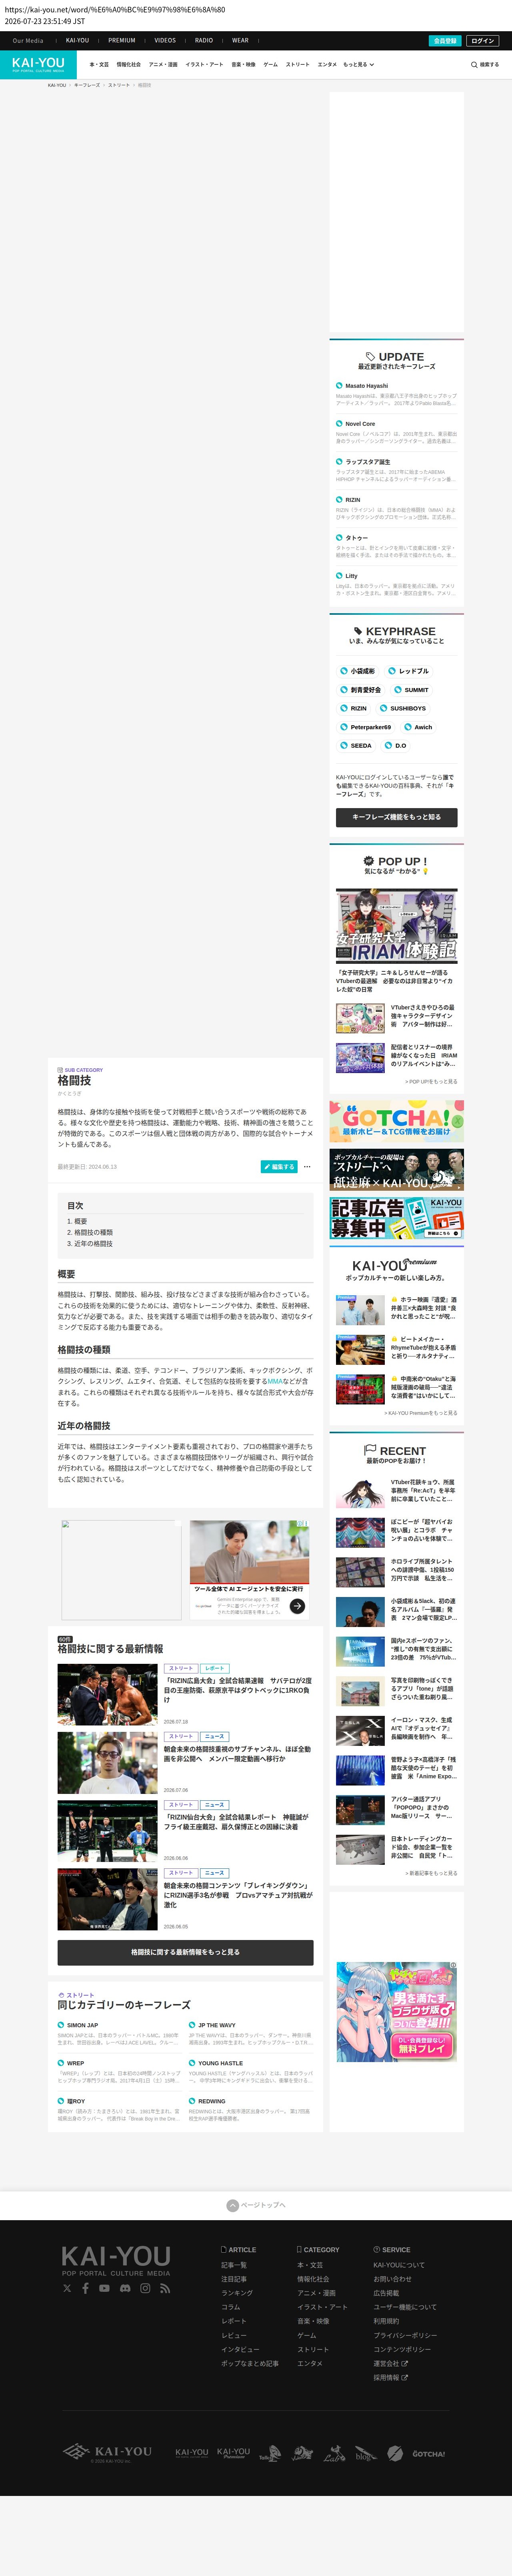Click 環ROY keyphrase icon
The height and width of the screenshot is (2576, 512).
click(60, 2101)
